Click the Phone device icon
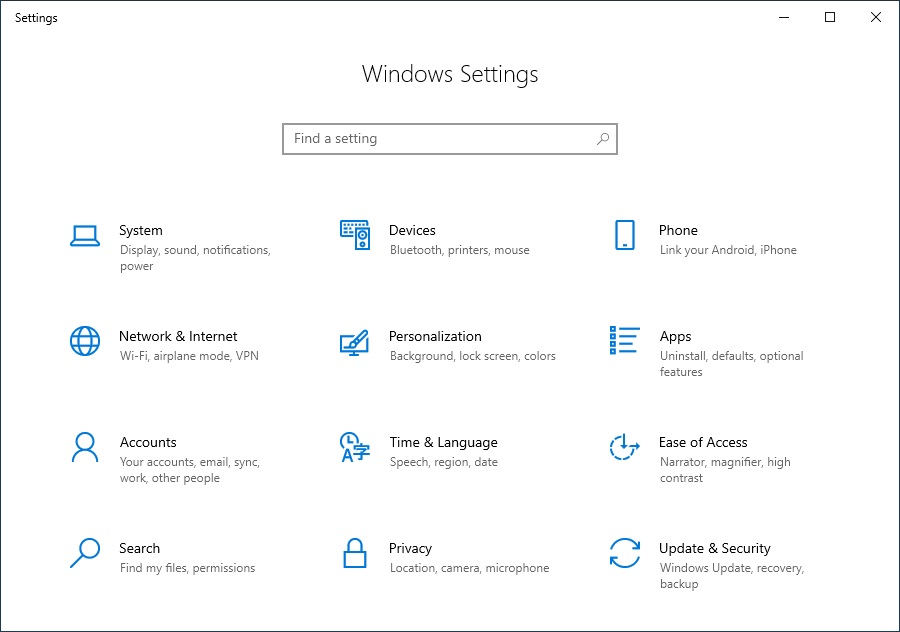This screenshot has height=632, width=900. click(624, 235)
